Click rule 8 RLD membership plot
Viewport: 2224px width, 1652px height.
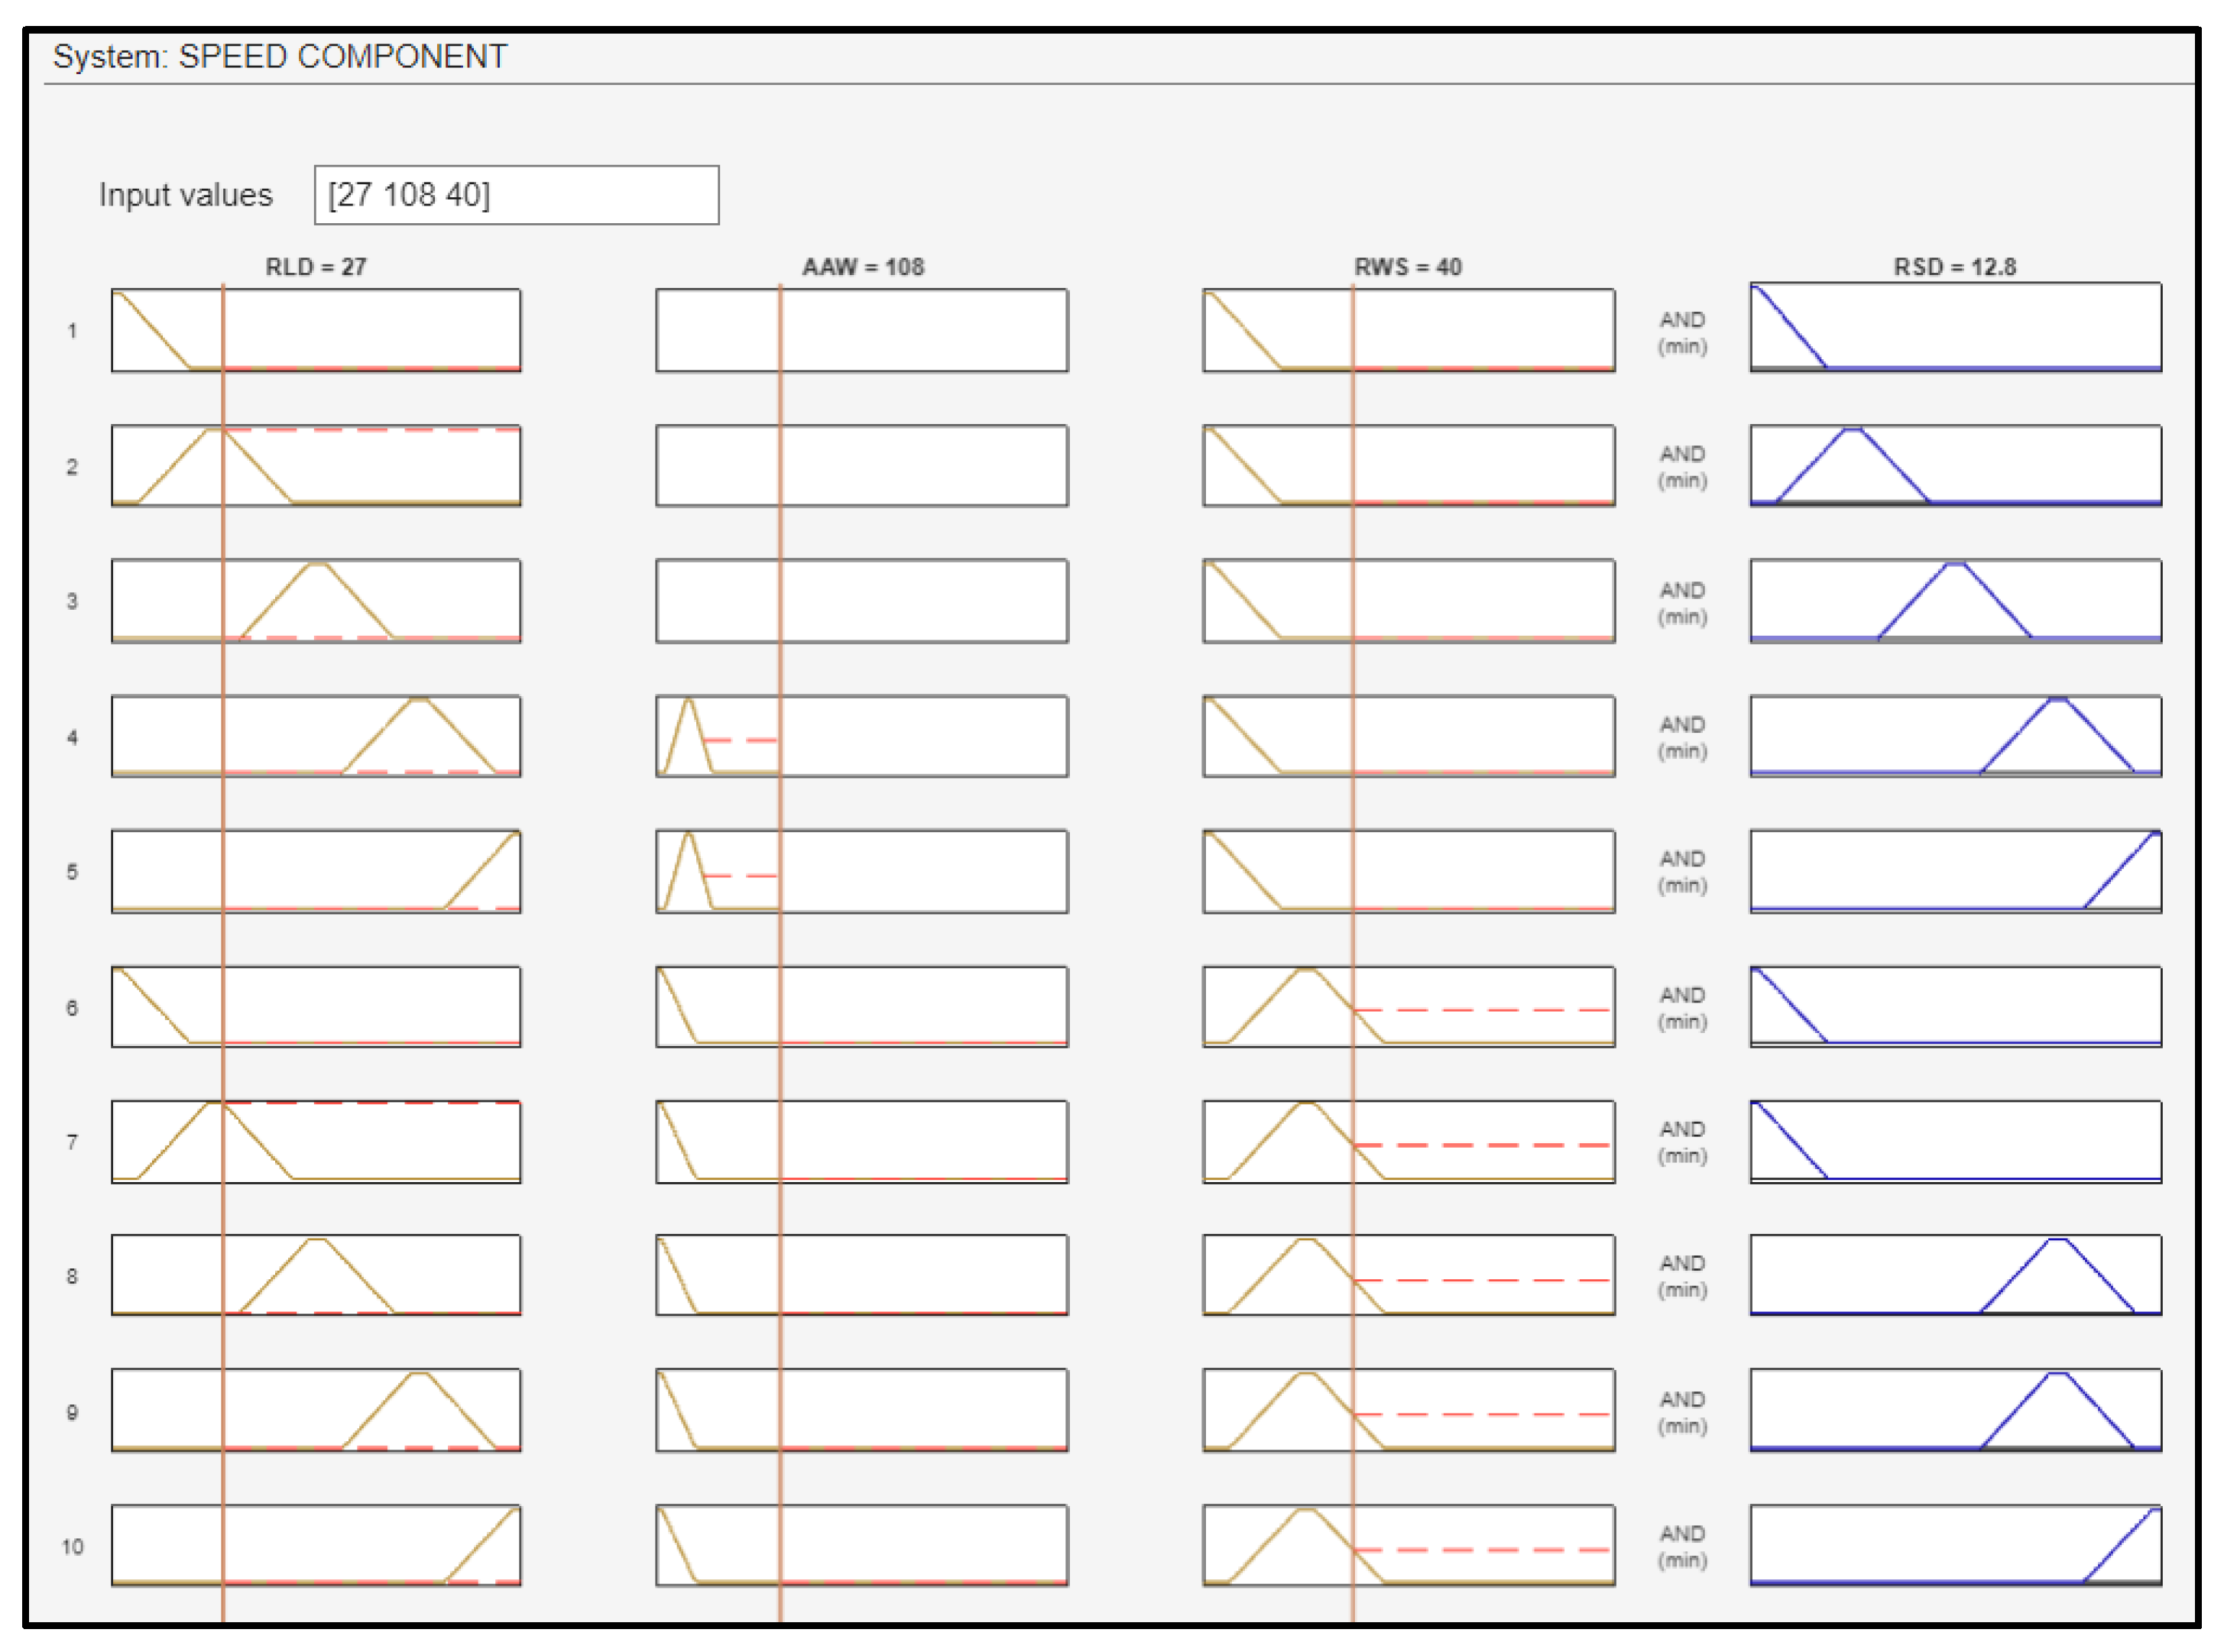316,1276
